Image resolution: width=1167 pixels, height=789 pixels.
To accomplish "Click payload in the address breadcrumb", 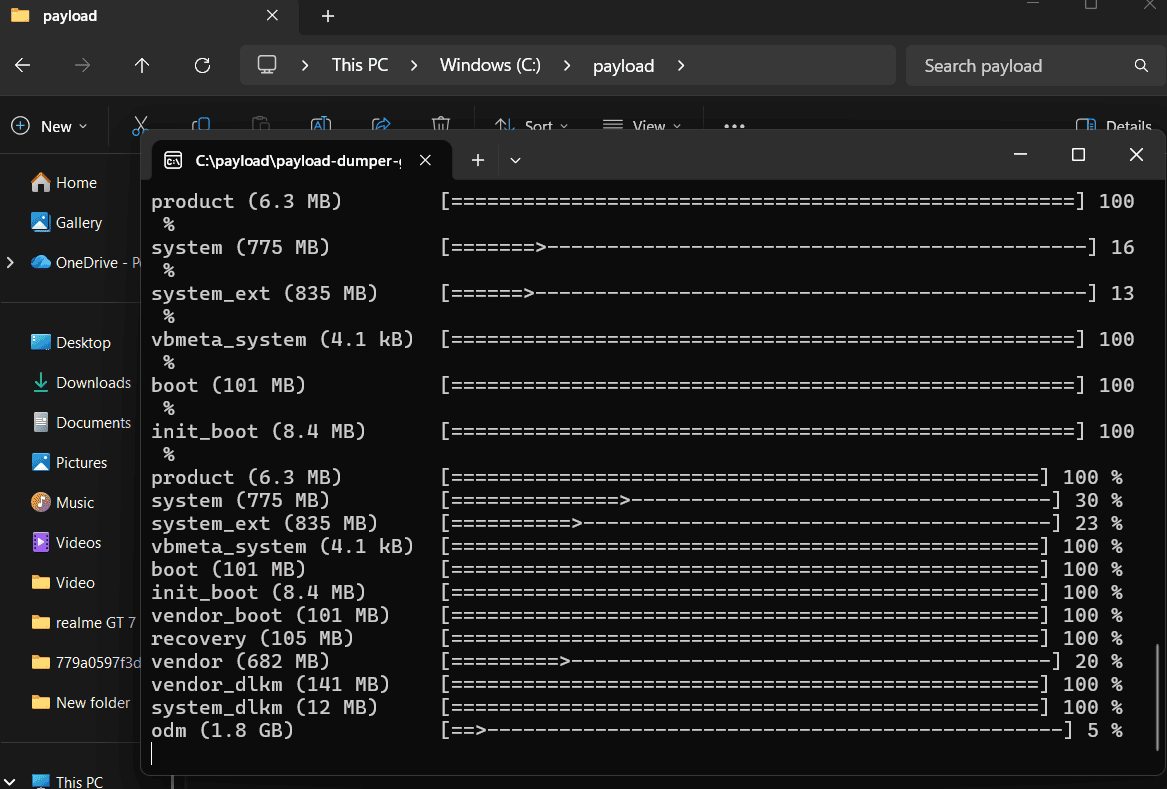I will (x=623, y=66).
